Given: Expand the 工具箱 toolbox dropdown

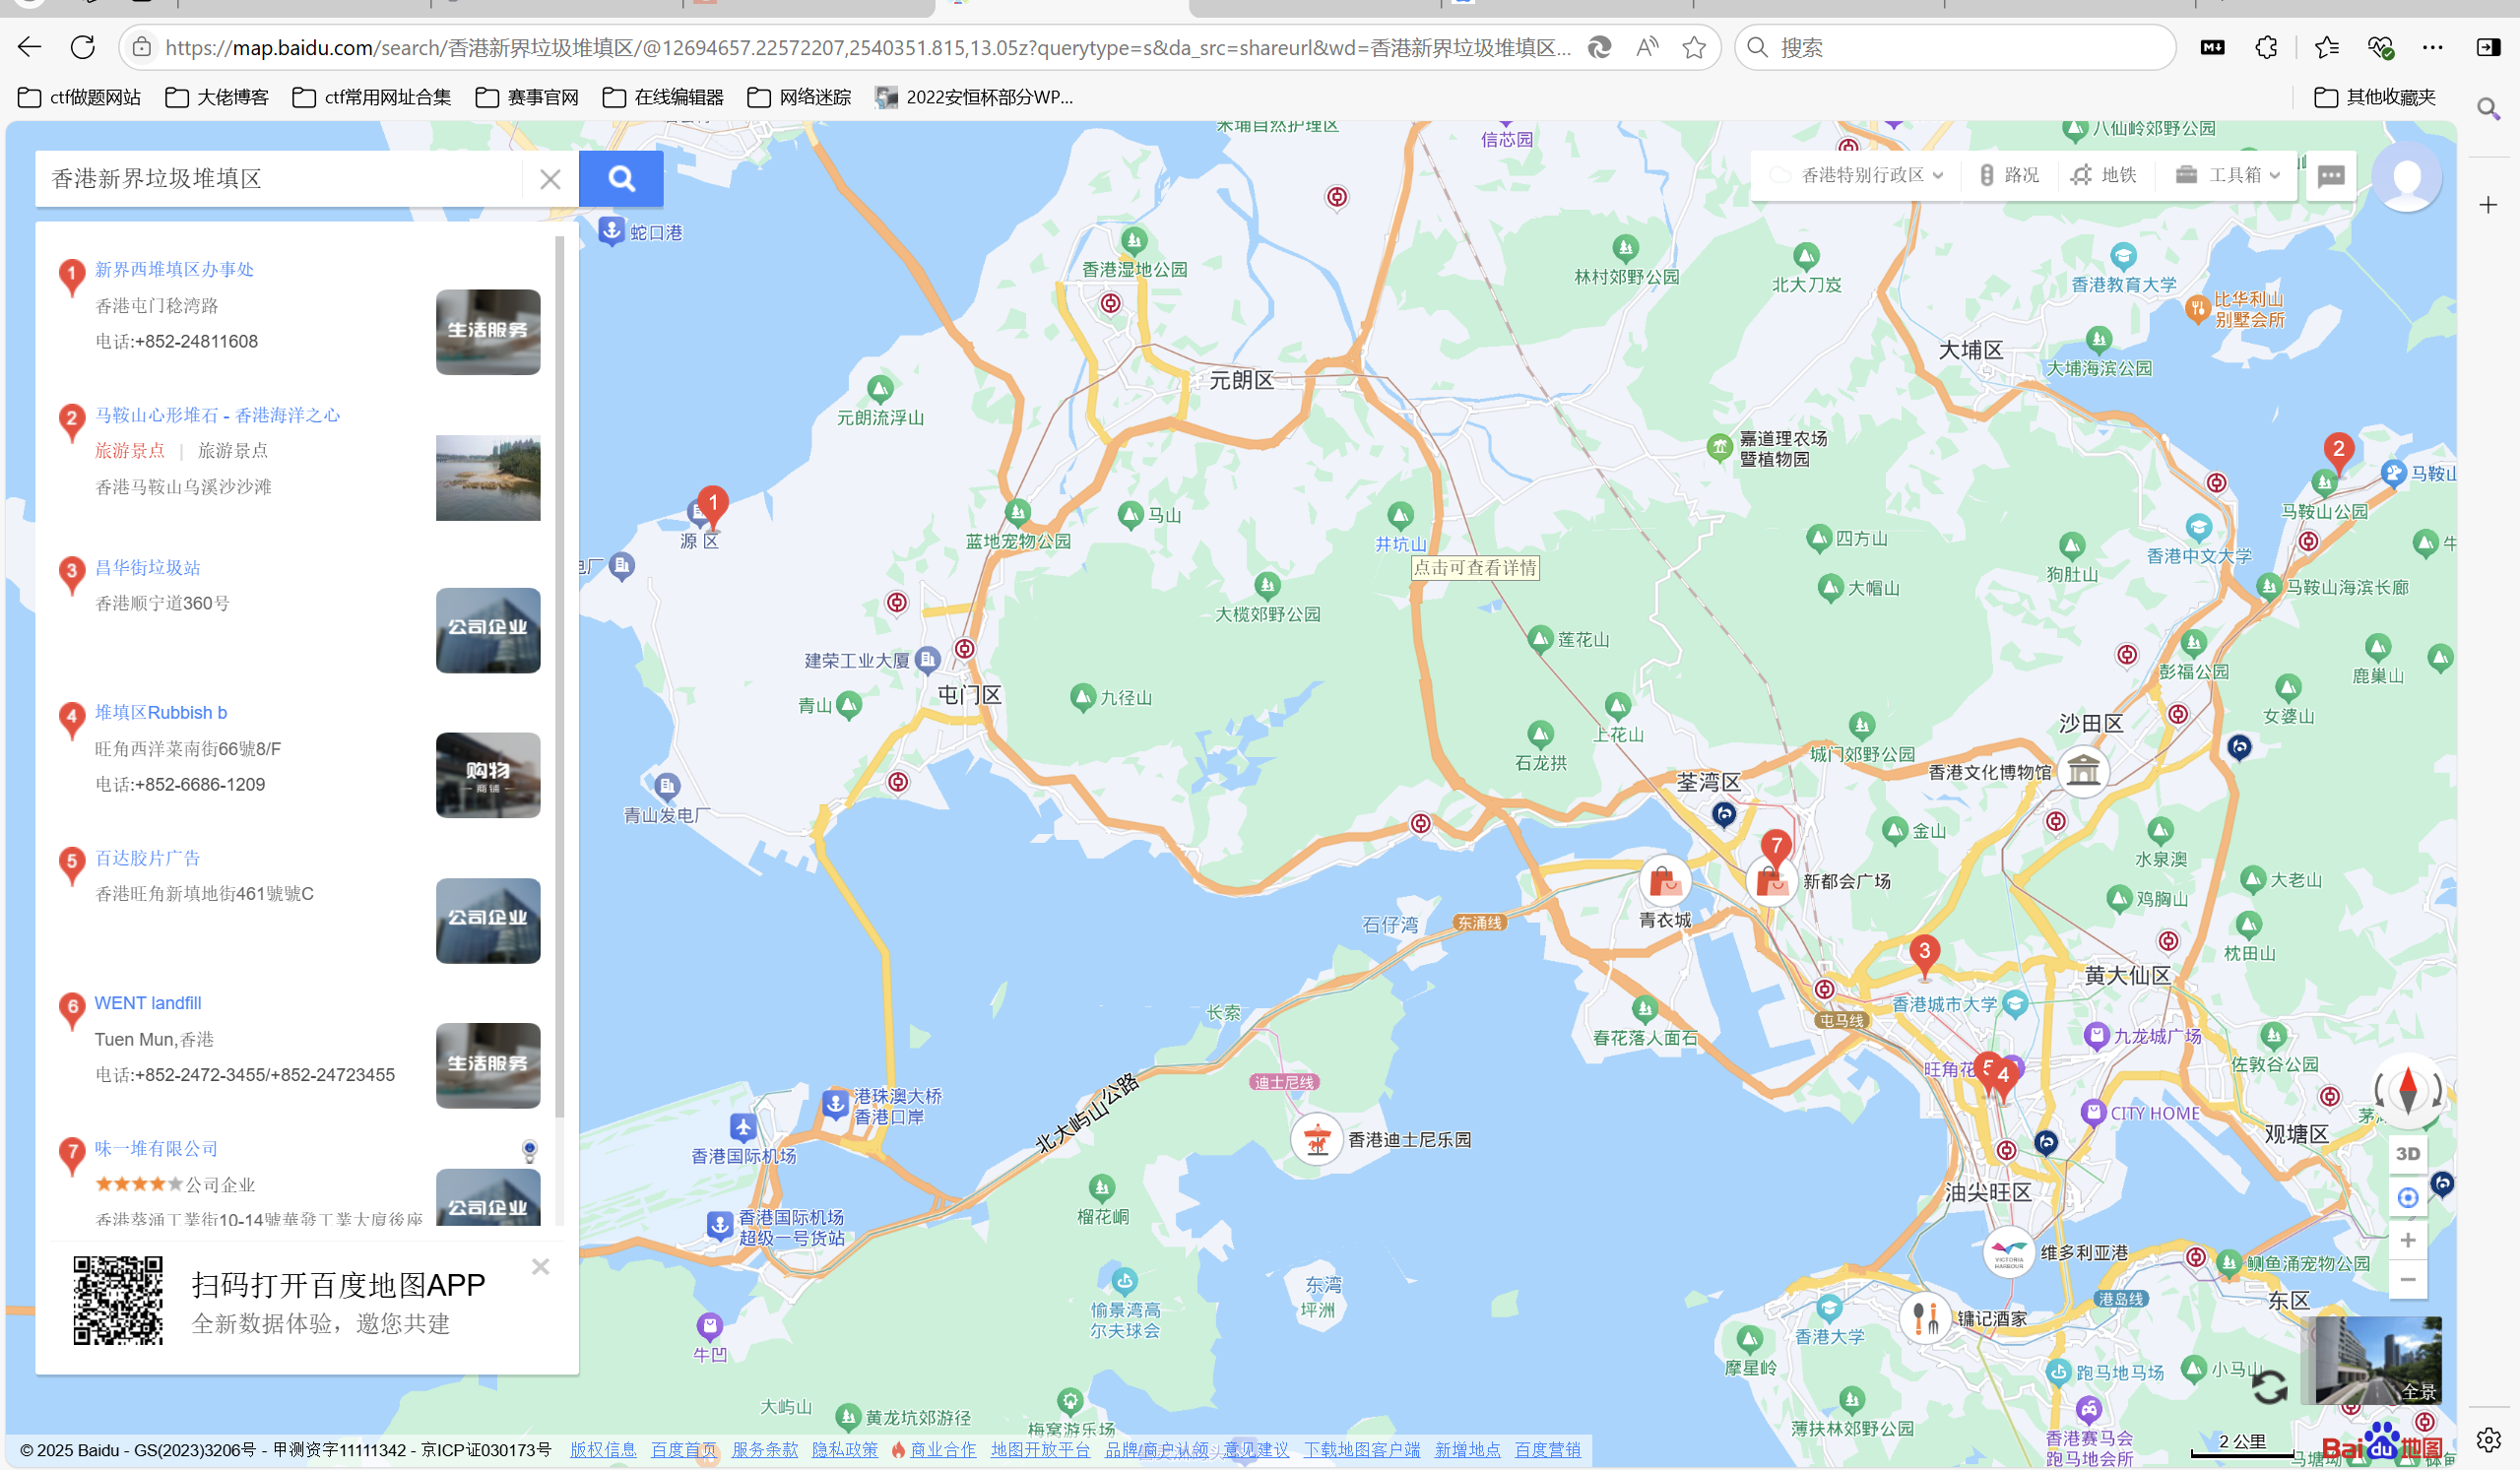Looking at the screenshot, I should click(x=2228, y=175).
